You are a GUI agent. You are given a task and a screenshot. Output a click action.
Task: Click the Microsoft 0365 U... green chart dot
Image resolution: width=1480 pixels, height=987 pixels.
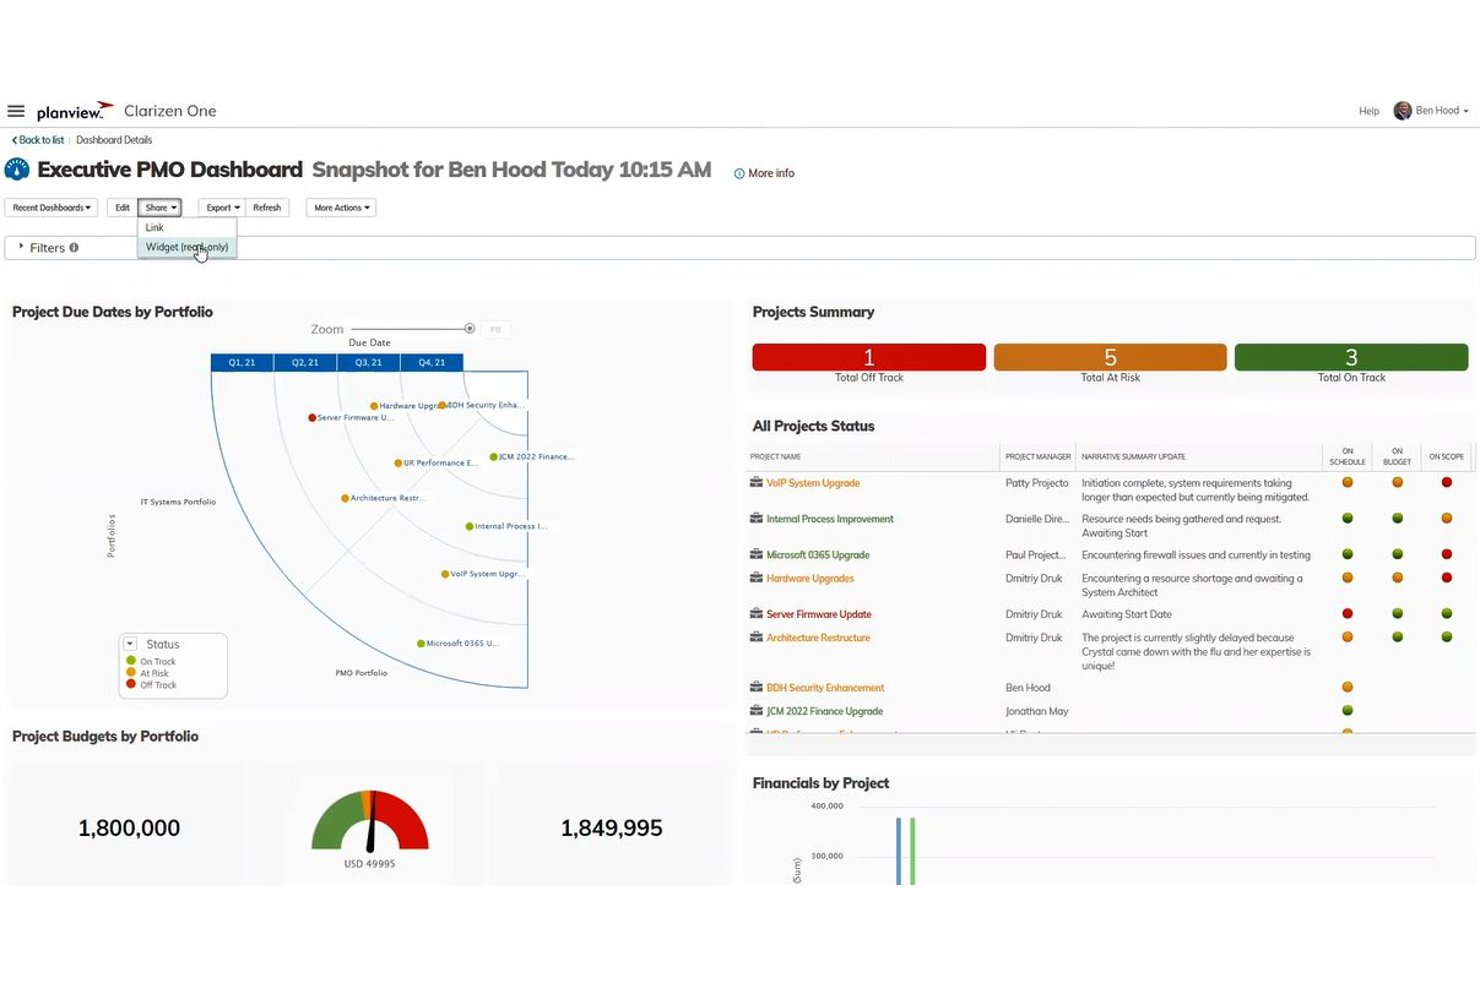click(421, 644)
